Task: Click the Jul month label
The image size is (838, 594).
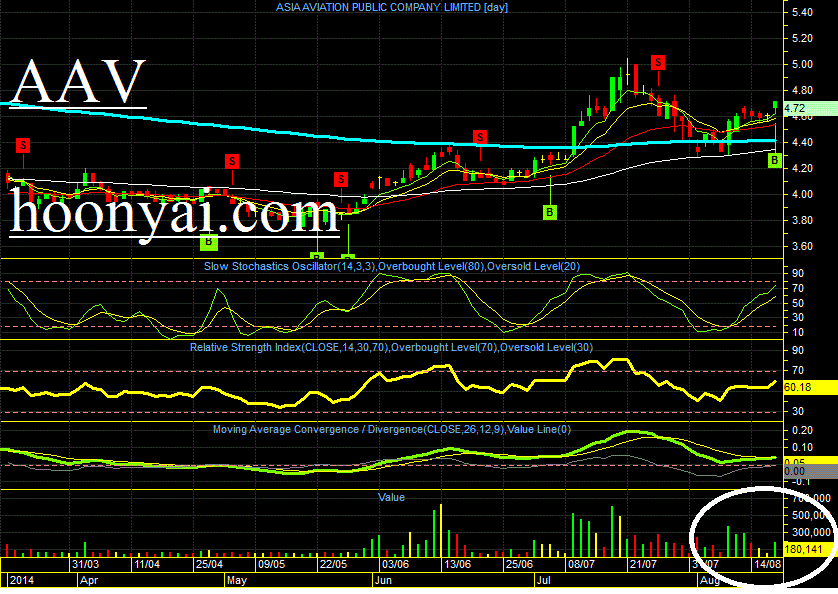Action: click(544, 580)
